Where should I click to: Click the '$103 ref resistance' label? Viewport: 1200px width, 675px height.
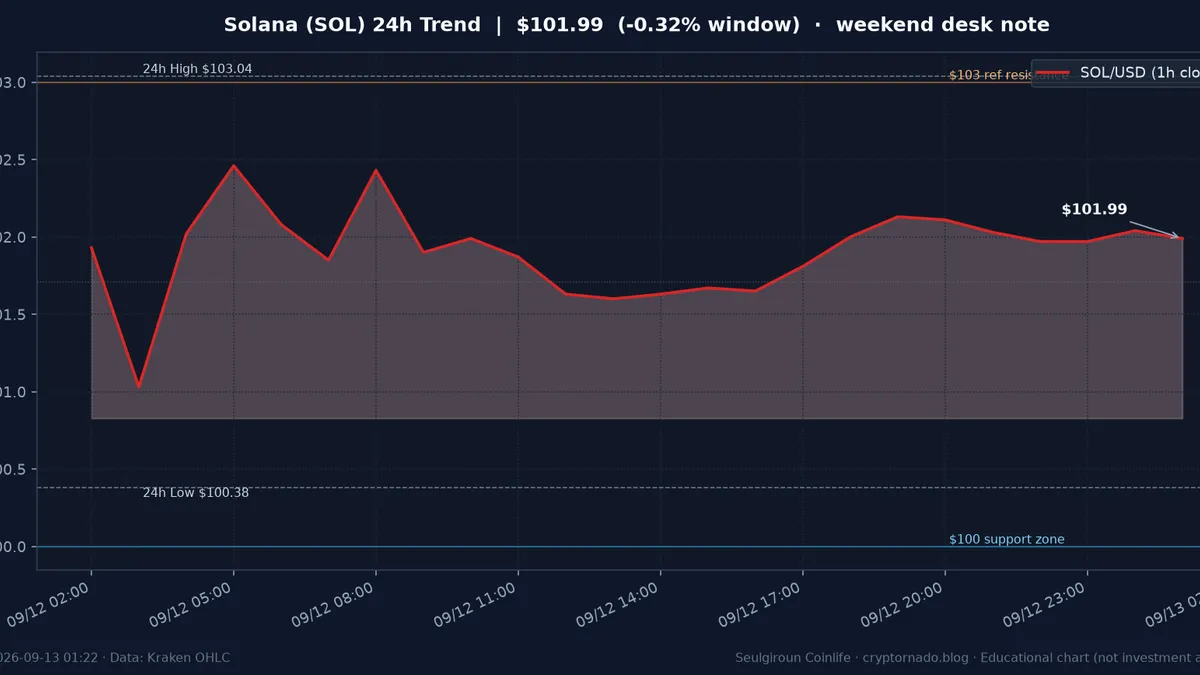click(1008, 75)
